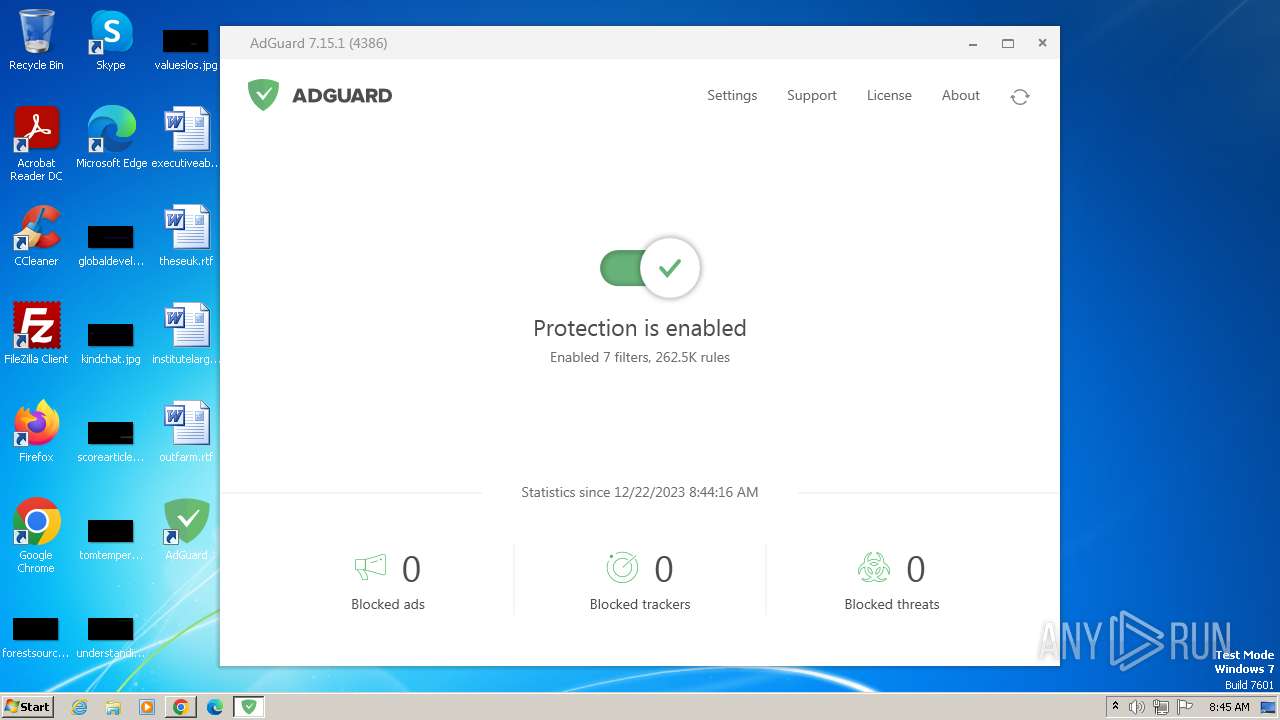Click the 8:45 AM taskbar clock
The width and height of the screenshot is (1280, 720).
(x=1229, y=707)
